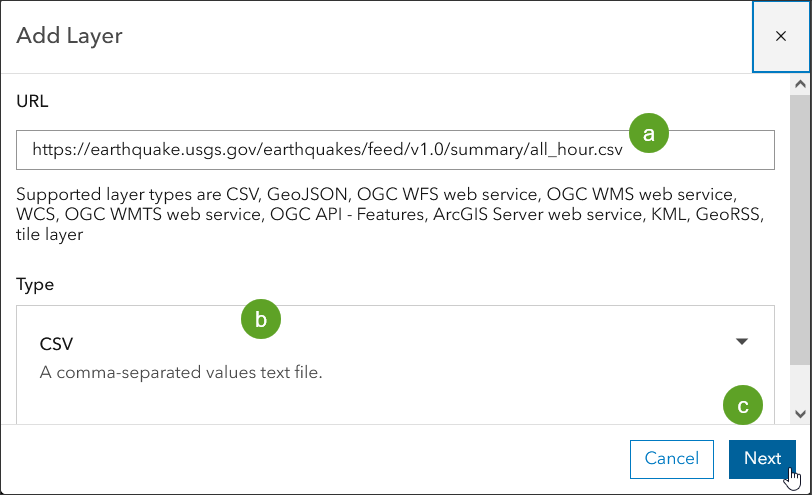Click the selected CSV type value
This screenshot has height=495, width=812.
point(57,344)
